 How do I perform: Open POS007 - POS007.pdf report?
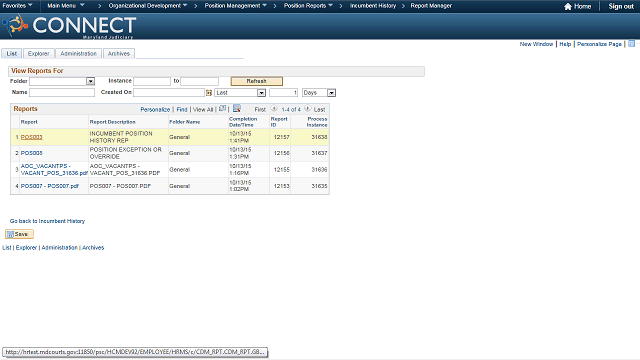pyautogui.click(x=50, y=186)
